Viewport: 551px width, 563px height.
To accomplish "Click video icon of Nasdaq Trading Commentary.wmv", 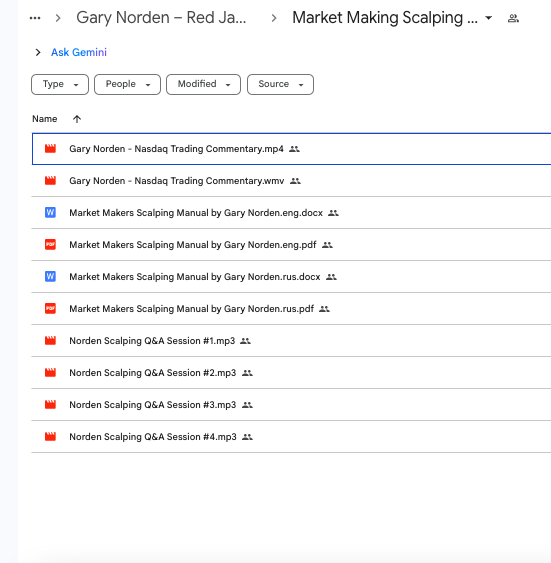I will click(x=50, y=181).
